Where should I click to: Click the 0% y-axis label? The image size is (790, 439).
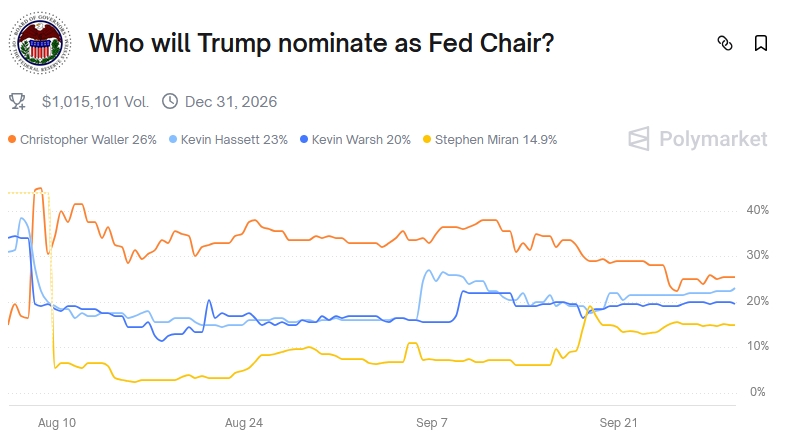(x=757, y=392)
